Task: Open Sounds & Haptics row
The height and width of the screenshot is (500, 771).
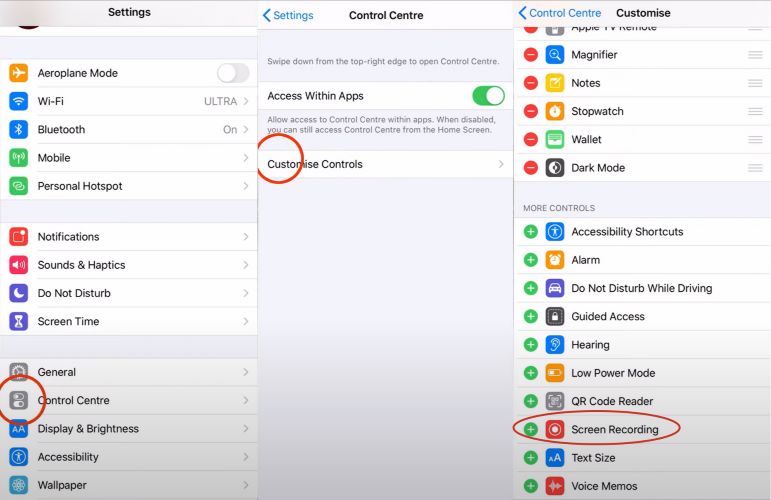Action: click(x=129, y=265)
